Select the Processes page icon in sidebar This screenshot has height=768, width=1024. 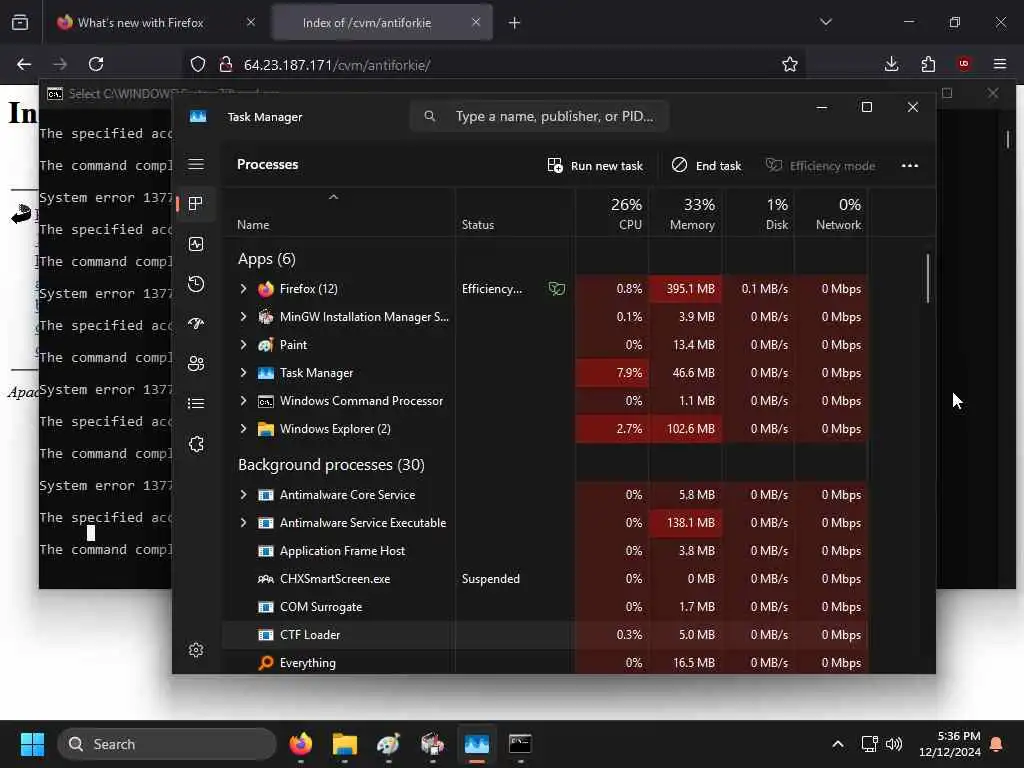click(196, 204)
